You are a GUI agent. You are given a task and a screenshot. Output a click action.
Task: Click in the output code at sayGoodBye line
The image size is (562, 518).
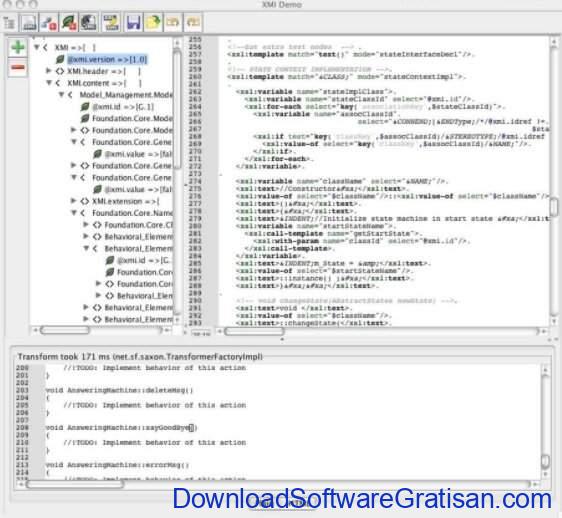tap(121, 427)
